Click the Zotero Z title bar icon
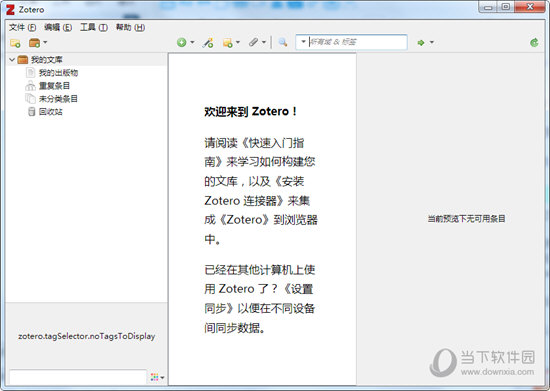Viewport: 550px width, 391px height. coord(11,10)
